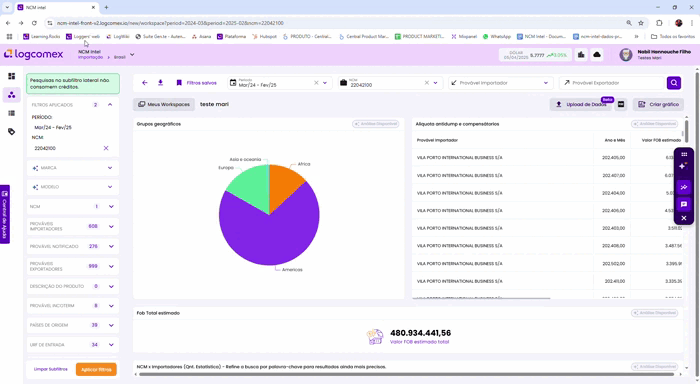The width and height of the screenshot is (700, 384).
Task: Click the cloud icon in the header
Action: [597, 55]
